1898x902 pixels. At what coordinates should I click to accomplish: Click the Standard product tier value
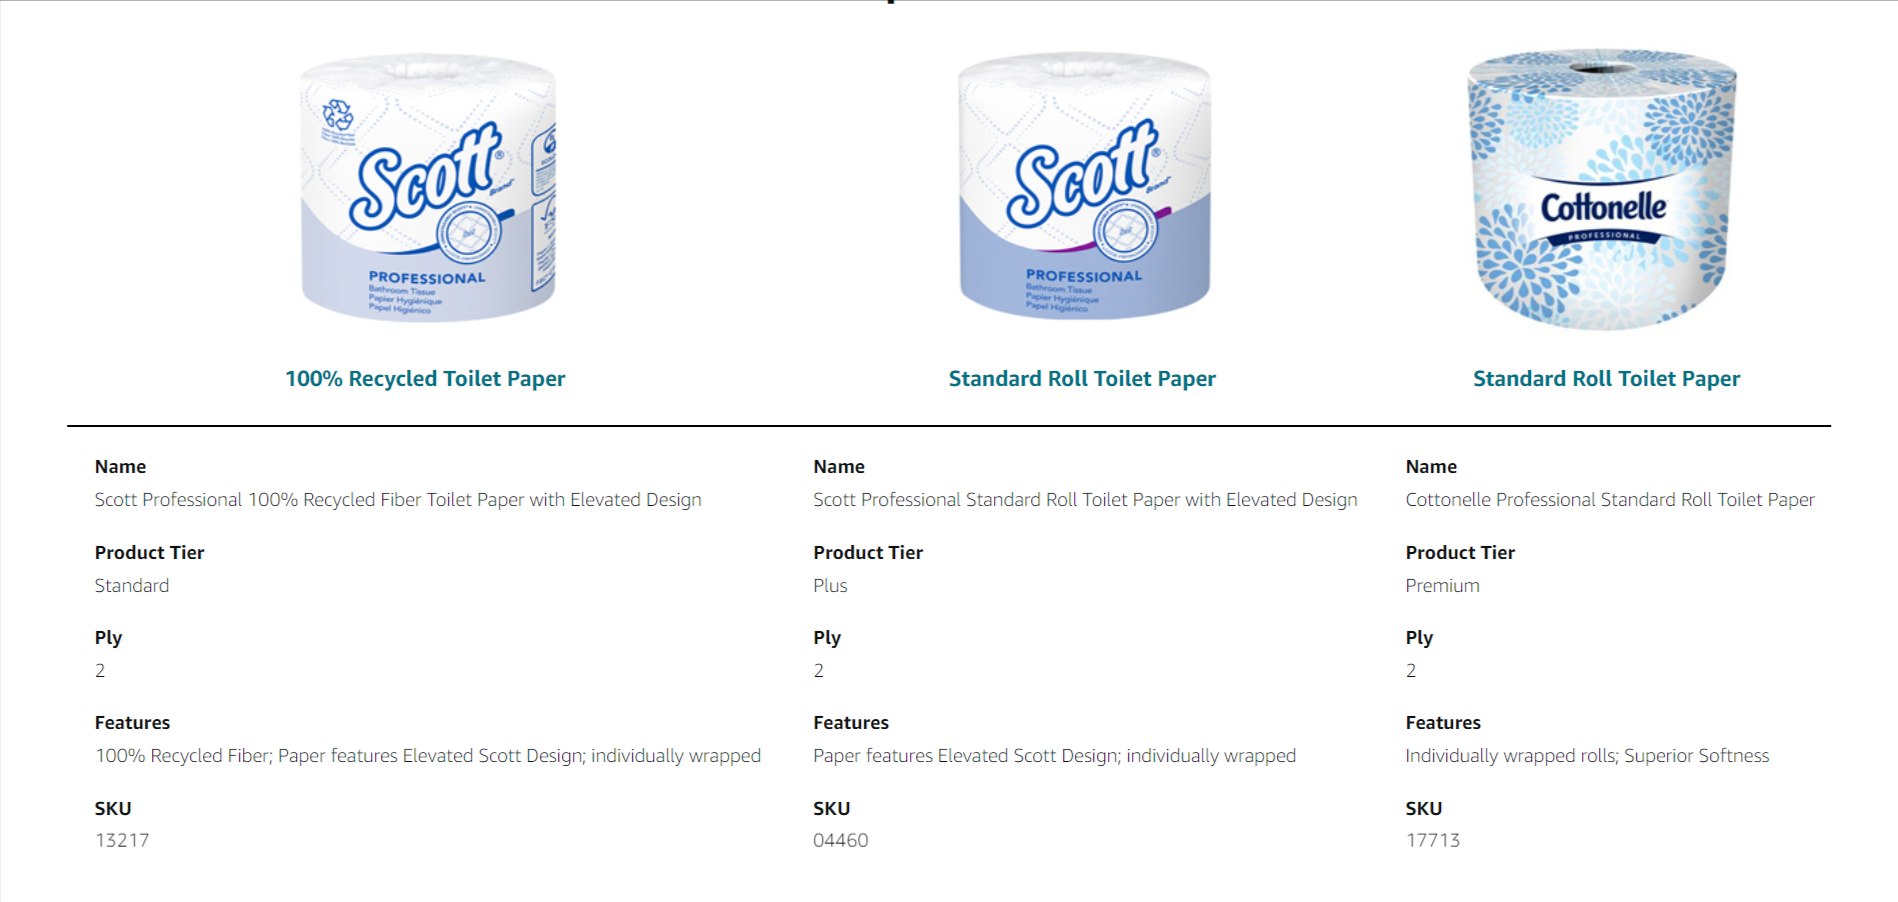132,586
